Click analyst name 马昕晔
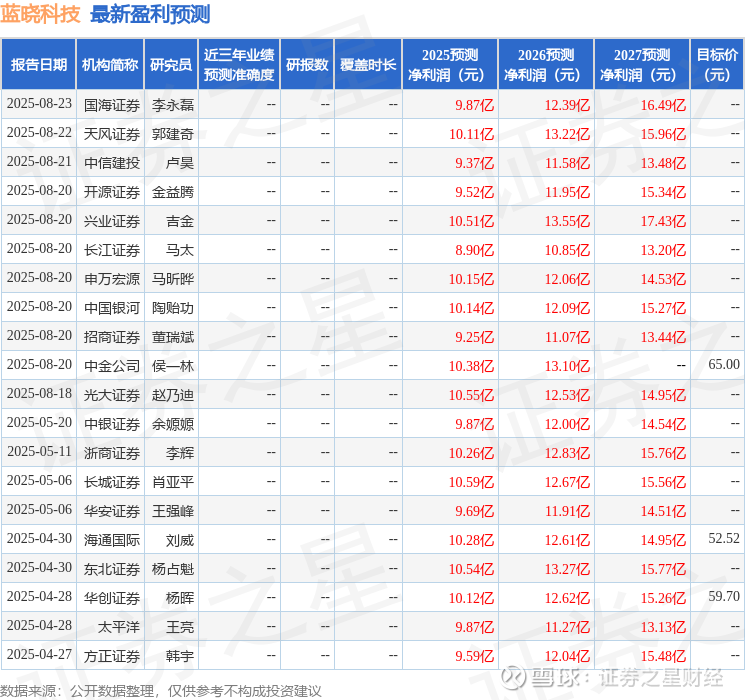Image resolution: width=745 pixels, height=700 pixels. [x=173, y=279]
